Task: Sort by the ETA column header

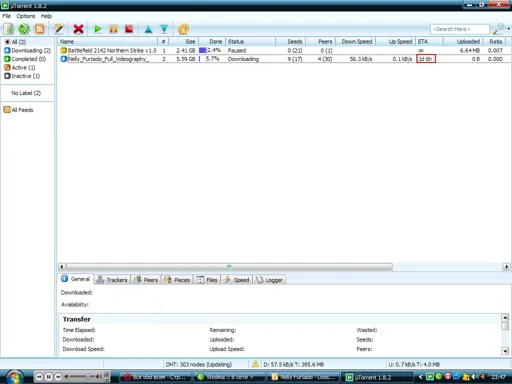Action: tap(429, 42)
